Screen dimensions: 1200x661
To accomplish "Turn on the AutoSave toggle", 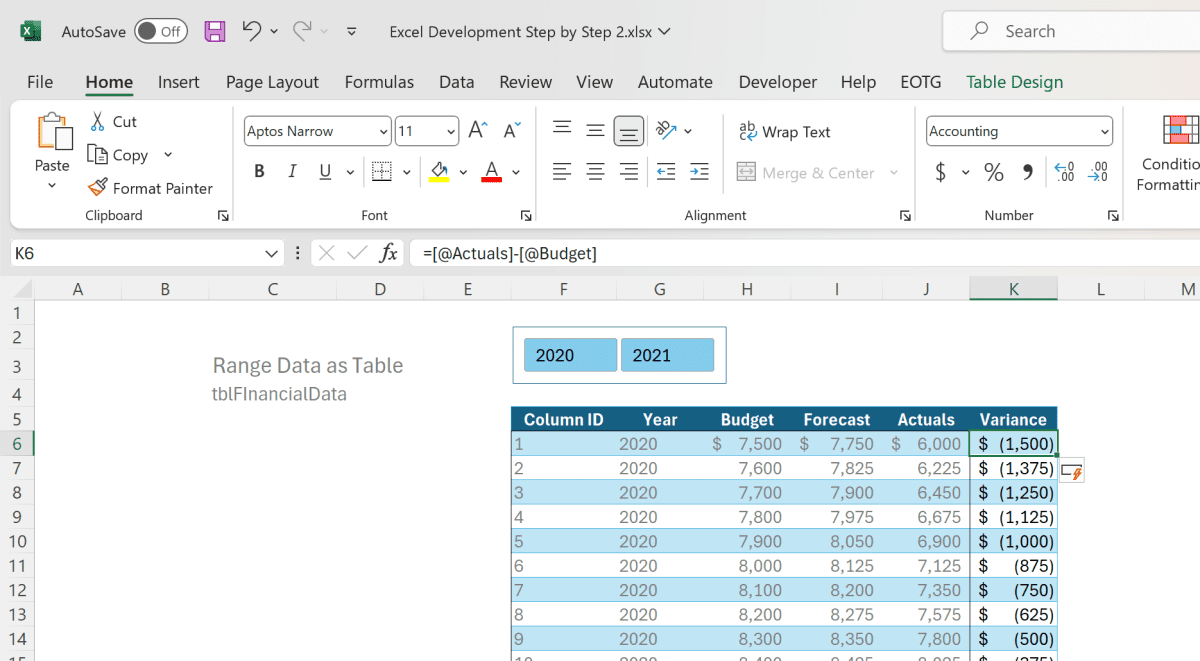I will coord(160,31).
